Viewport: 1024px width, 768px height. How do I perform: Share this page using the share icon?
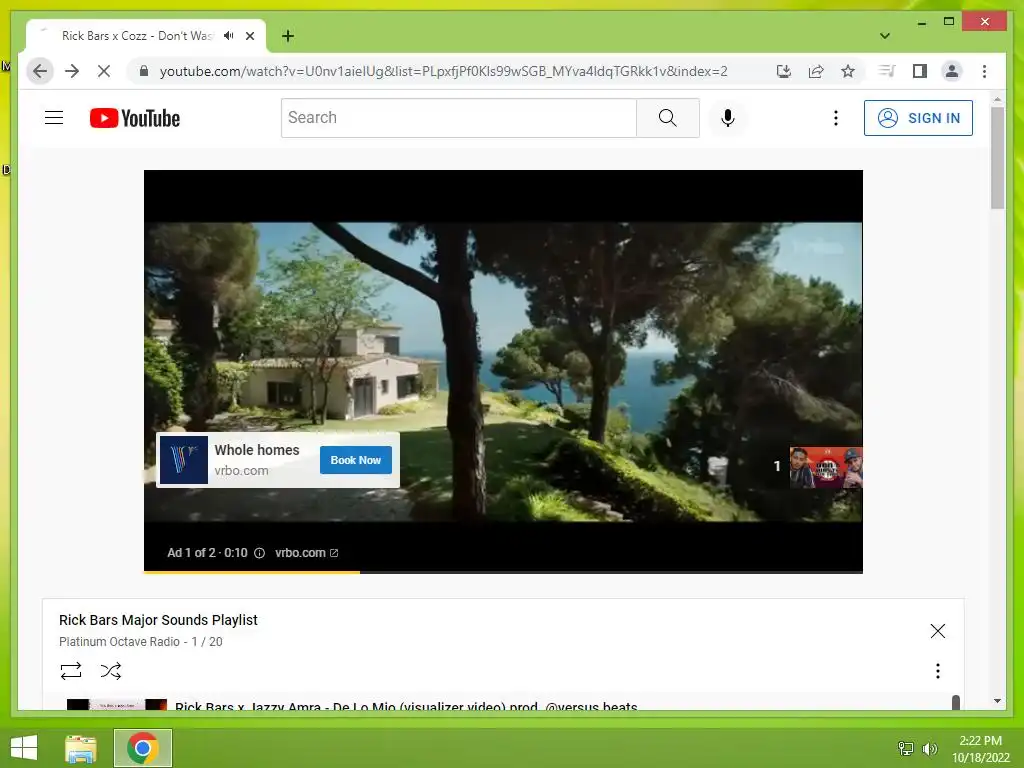point(816,71)
